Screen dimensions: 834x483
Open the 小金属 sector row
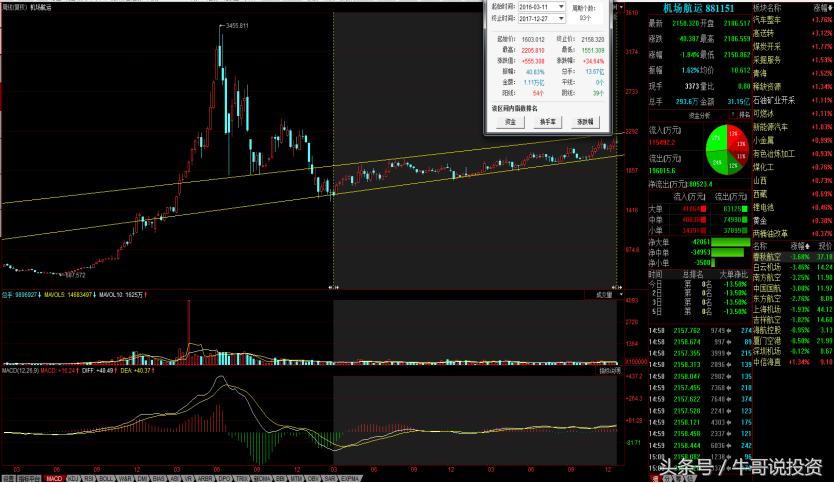[793, 140]
